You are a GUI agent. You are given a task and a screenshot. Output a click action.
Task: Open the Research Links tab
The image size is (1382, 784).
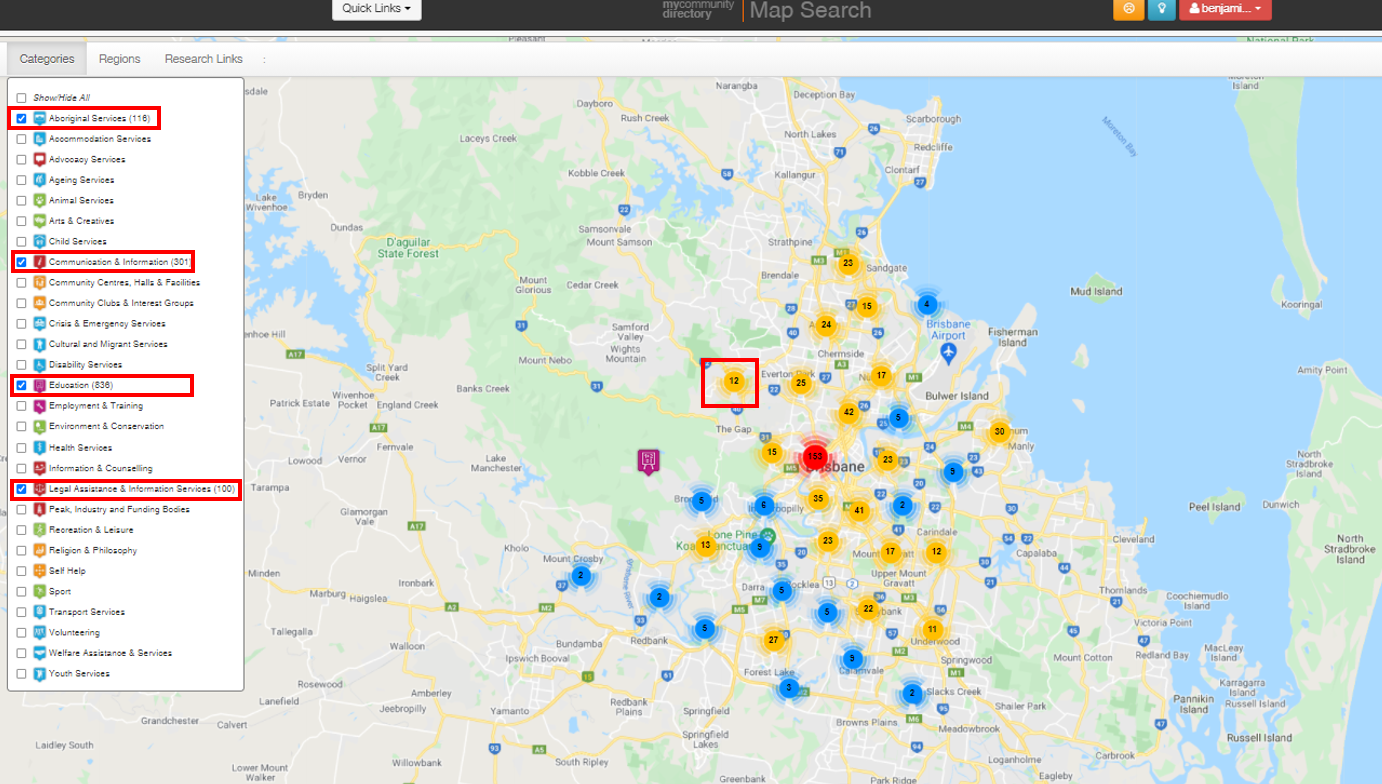click(204, 59)
